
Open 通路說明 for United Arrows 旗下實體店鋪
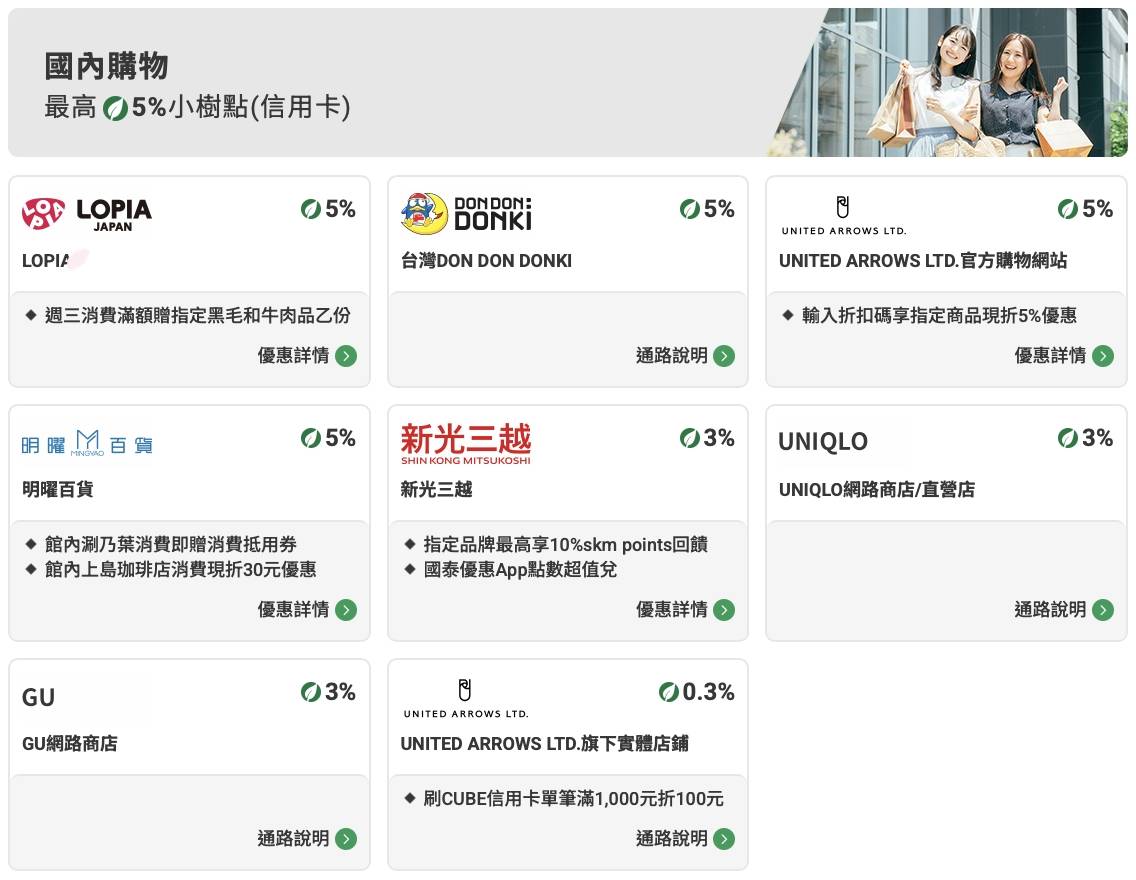tap(685, 839)
